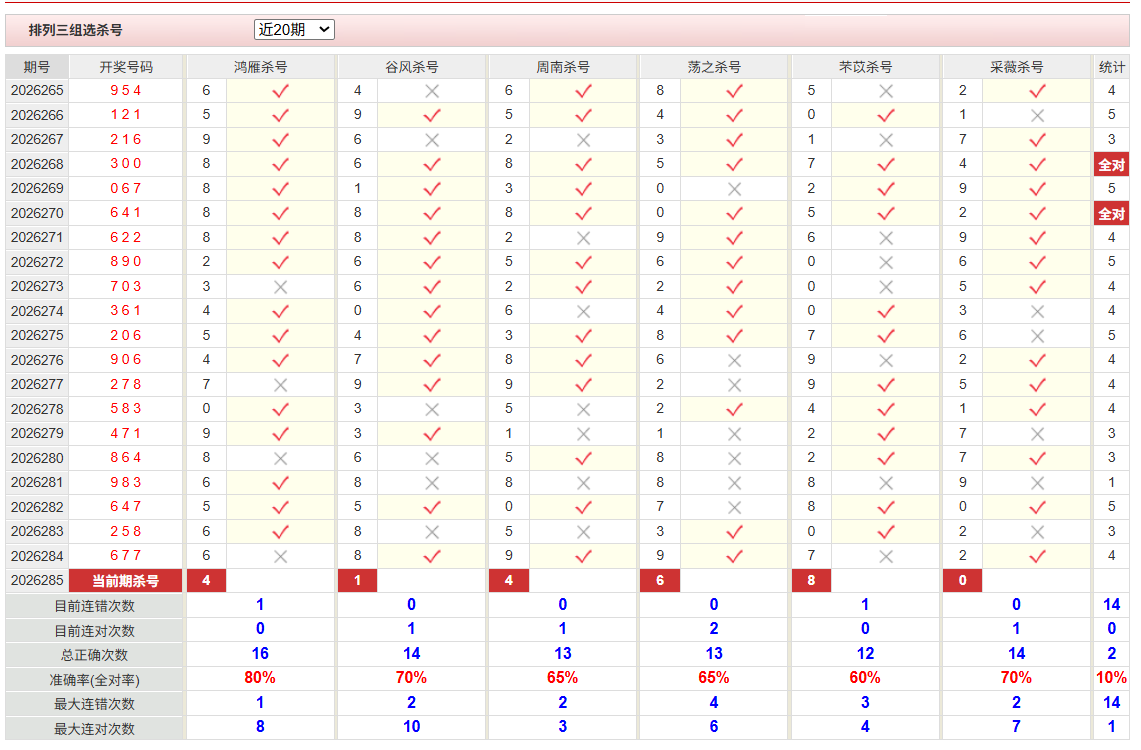Click issue number 2026277

click(x=37, y=384)
